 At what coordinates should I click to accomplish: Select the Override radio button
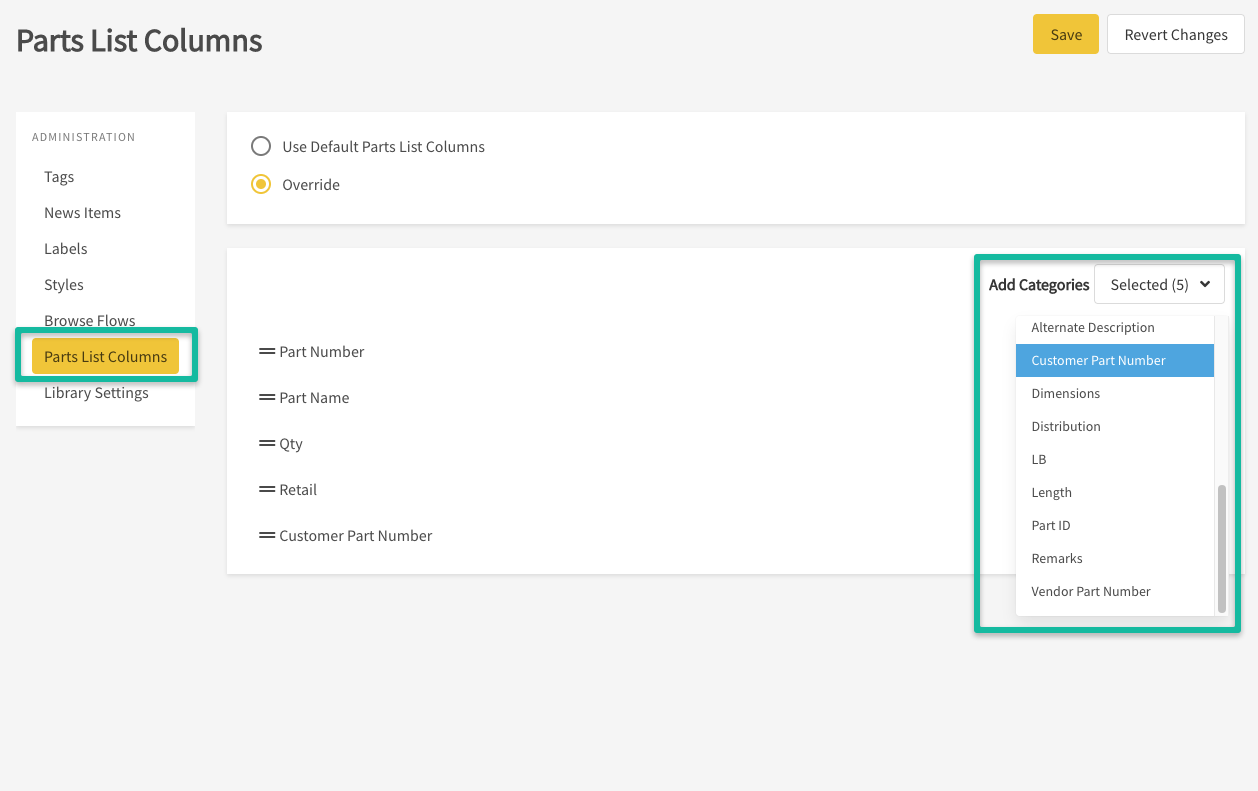click(x=261, y=184)
